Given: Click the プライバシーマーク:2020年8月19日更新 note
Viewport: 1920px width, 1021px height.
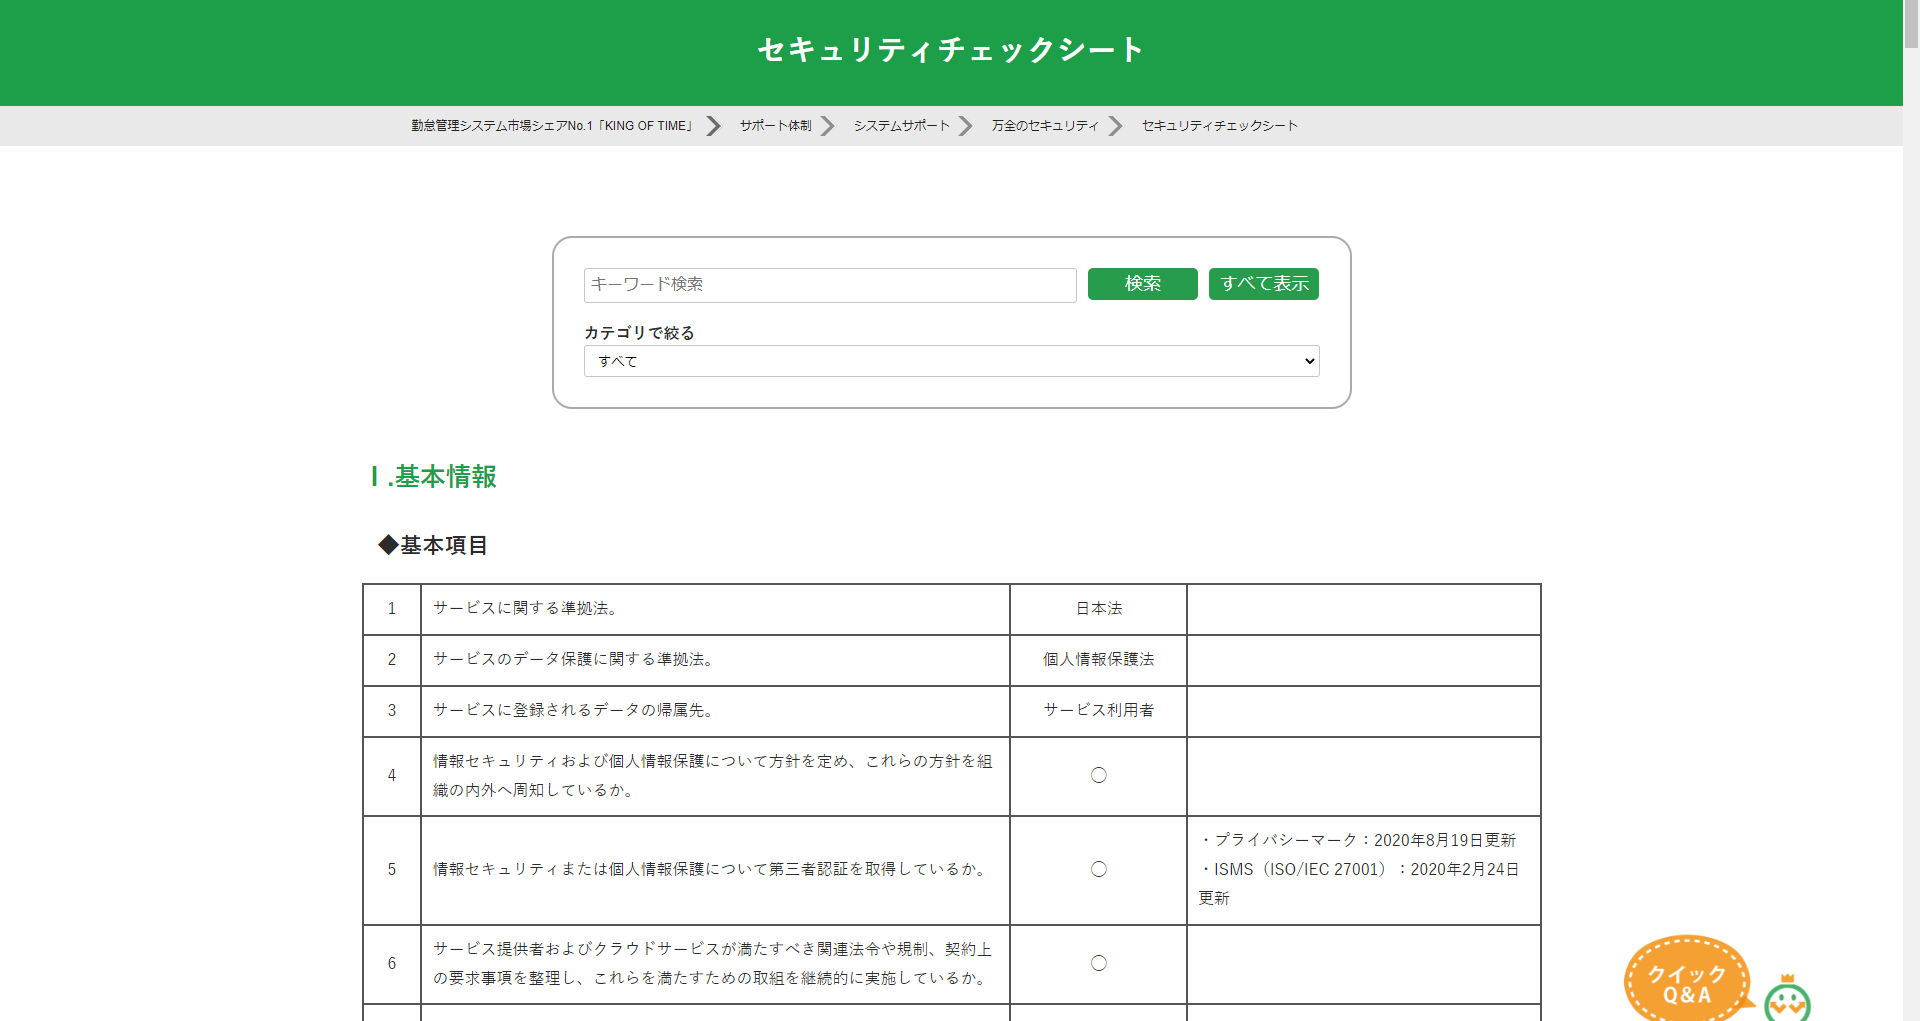Looking at the screenshot, I should (x=1358, y=841).
